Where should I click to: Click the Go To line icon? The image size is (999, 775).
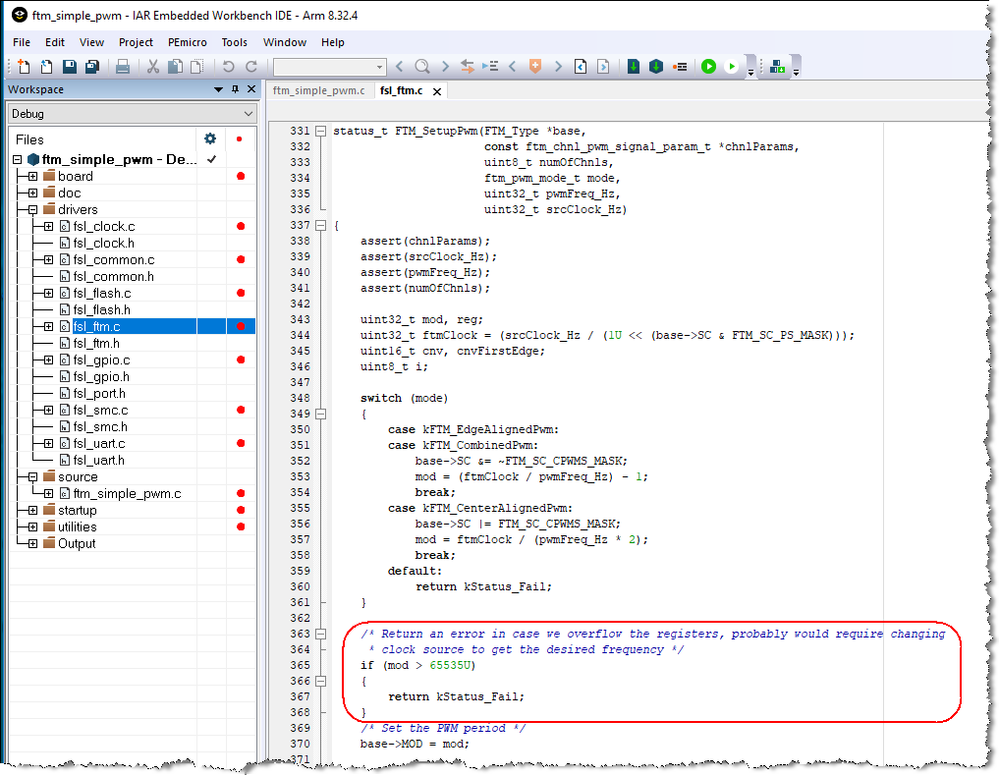click(490, 66)
